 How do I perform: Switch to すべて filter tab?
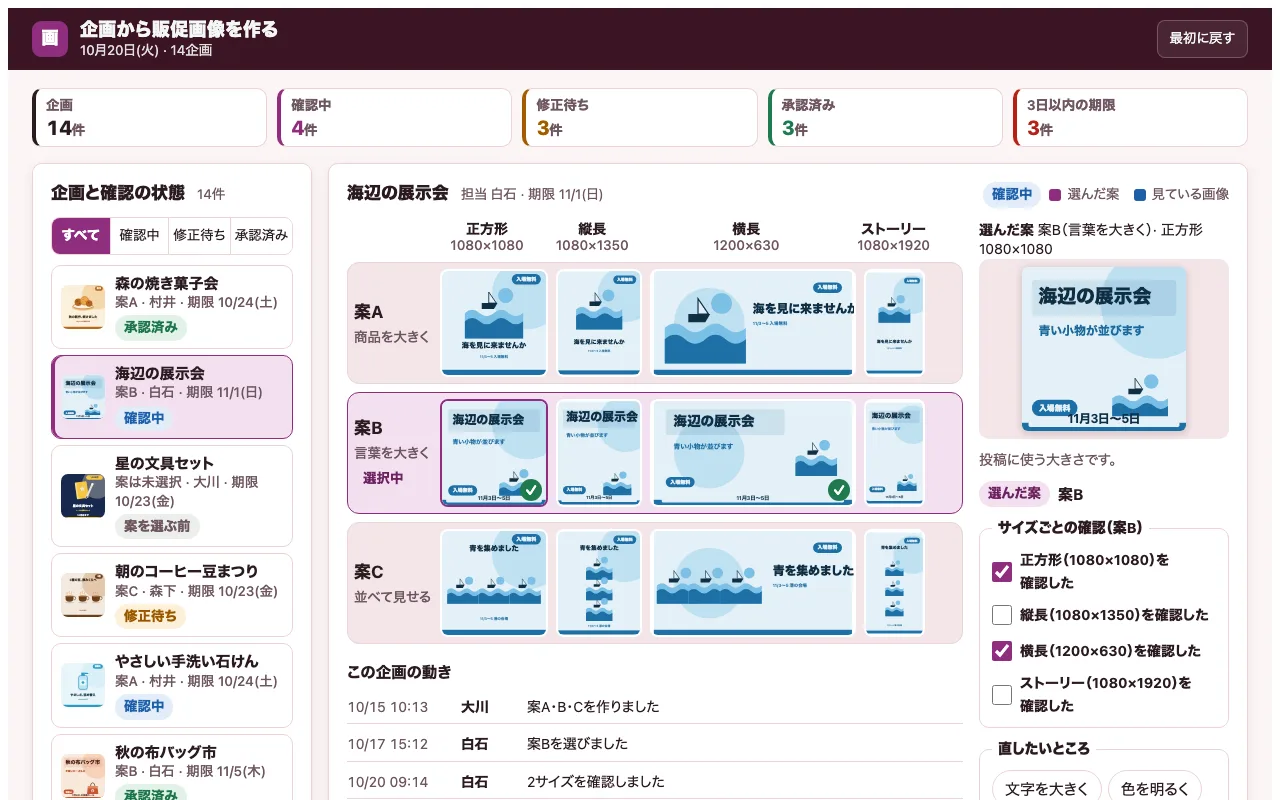81,236
